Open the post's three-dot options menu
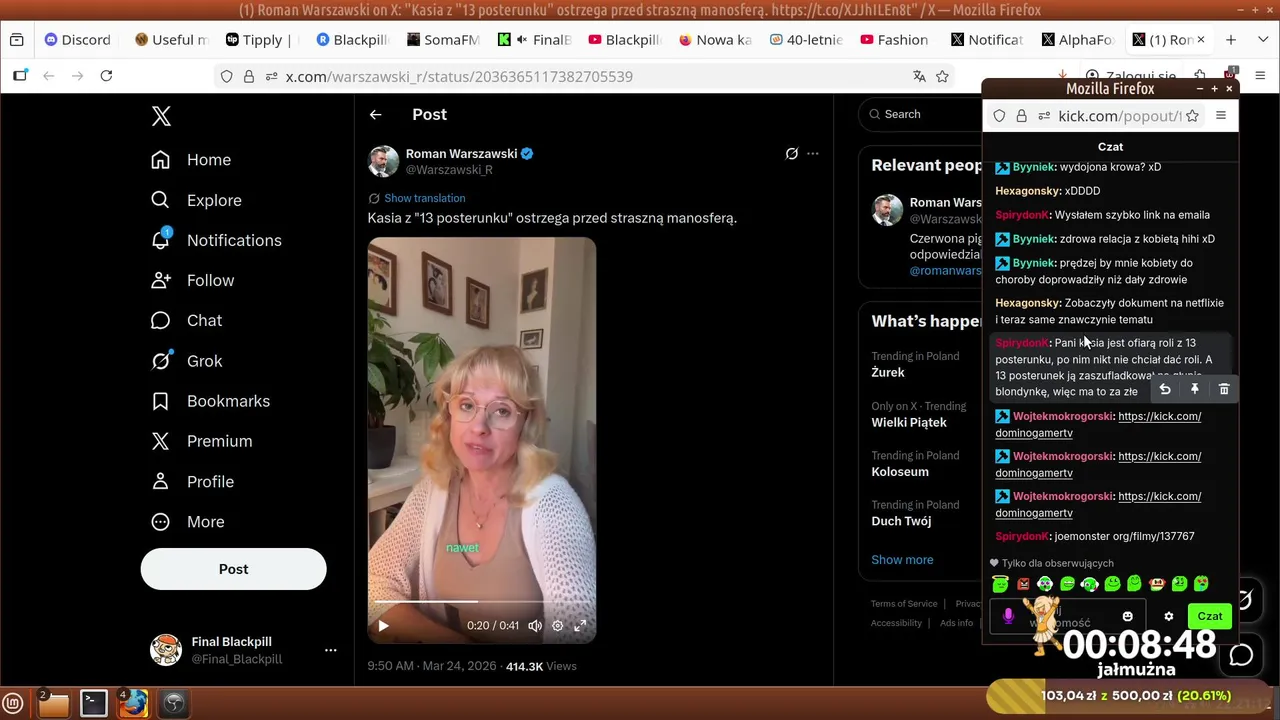The width and height of the screenshot is (1280, 720). [813, 153]
